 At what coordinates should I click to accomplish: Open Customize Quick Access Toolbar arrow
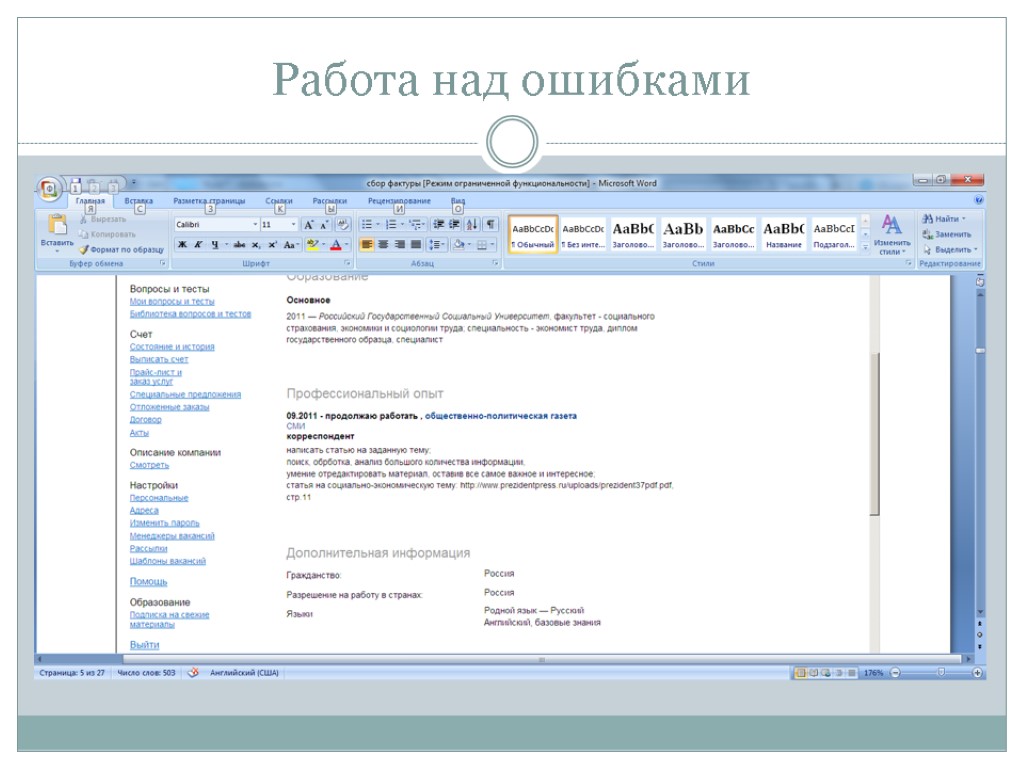coord(134,182)
